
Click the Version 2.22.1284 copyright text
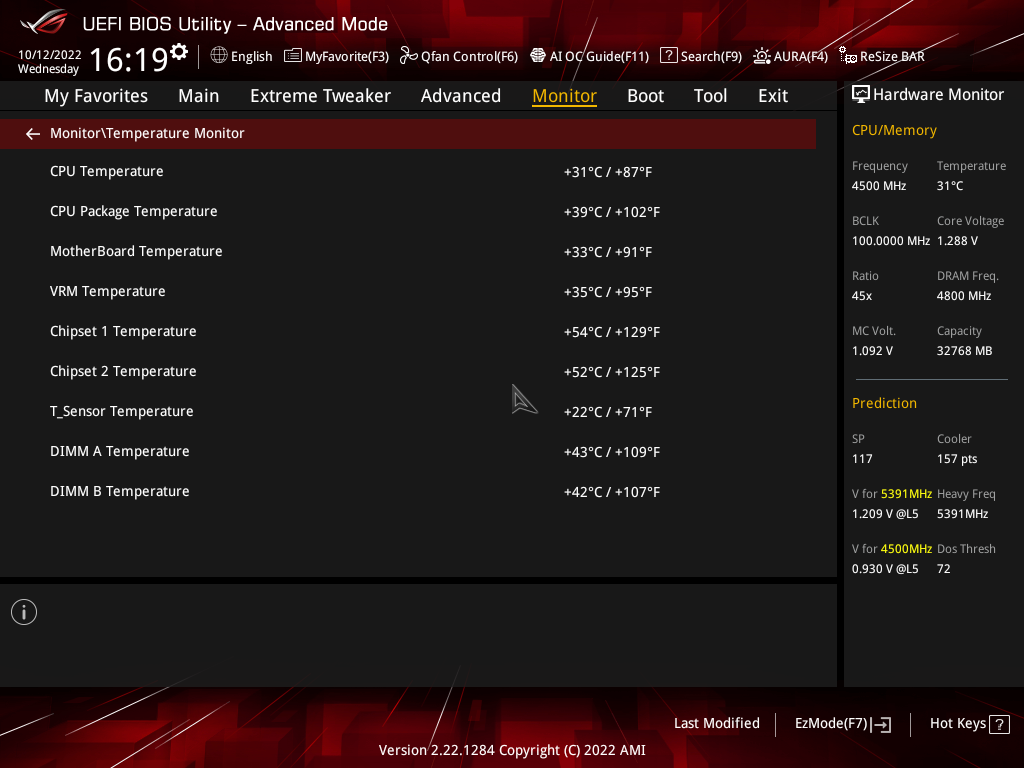click(512, 750)
